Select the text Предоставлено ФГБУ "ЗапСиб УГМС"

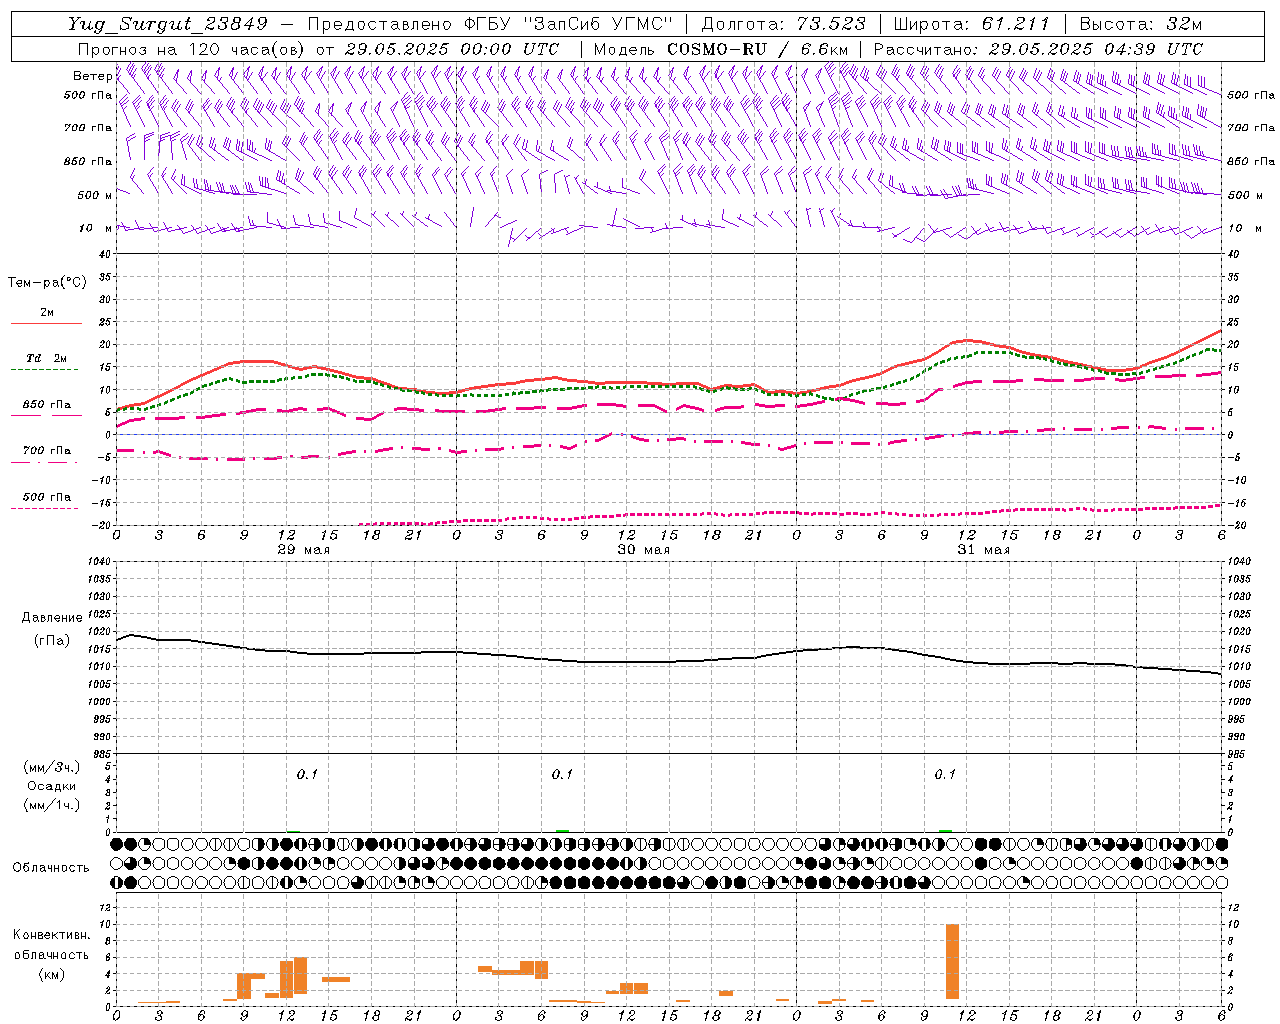point(490,24)
